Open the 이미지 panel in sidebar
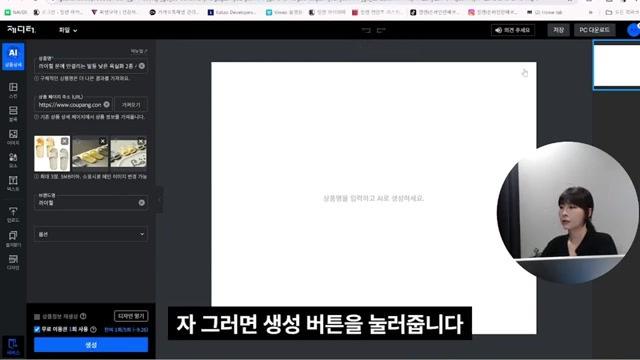This screenshot has height=360, width=640. click(13, 137)
